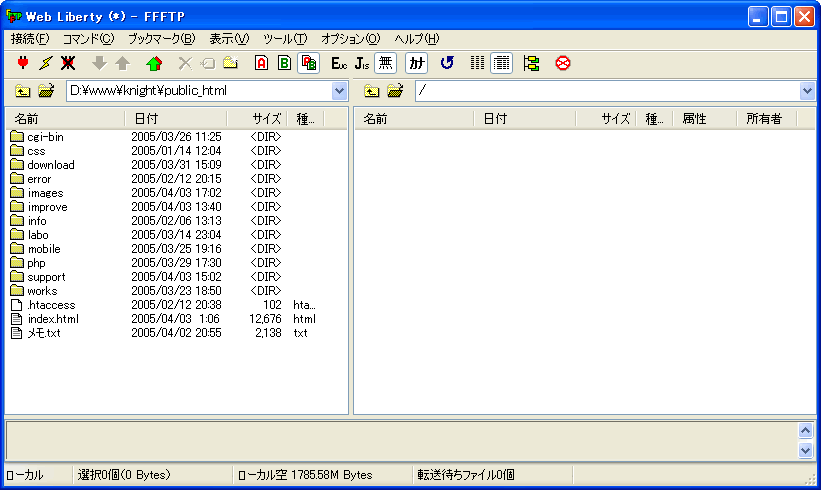
Task: Open the オプション(O) menu
Action: (x=350, y=39)
